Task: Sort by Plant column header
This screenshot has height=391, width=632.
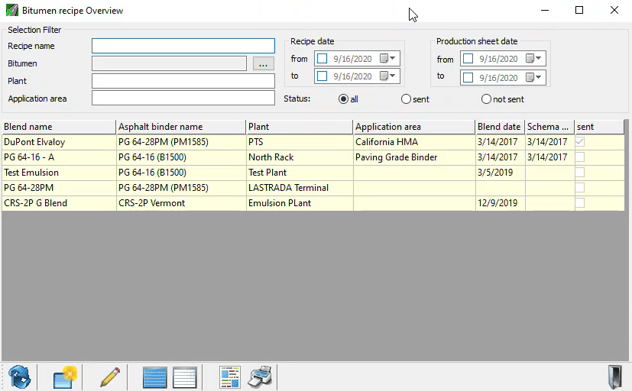Action: (x=299, y=127)
